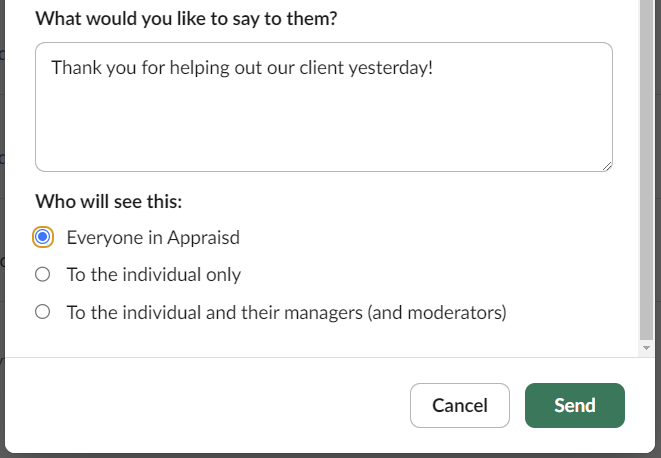This screenshot has height=458, width=661.
Task: Send the thank-you message
Action: point(575,405)
